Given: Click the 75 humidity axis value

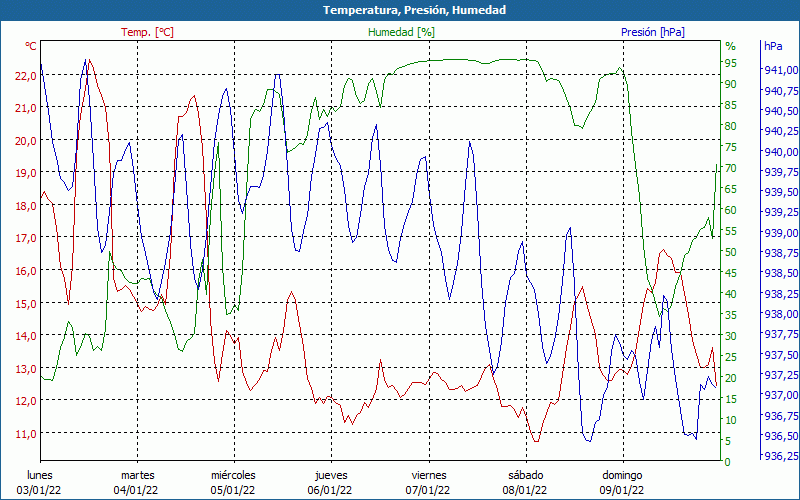Looking at the screenshot, I should click(731, 147).
